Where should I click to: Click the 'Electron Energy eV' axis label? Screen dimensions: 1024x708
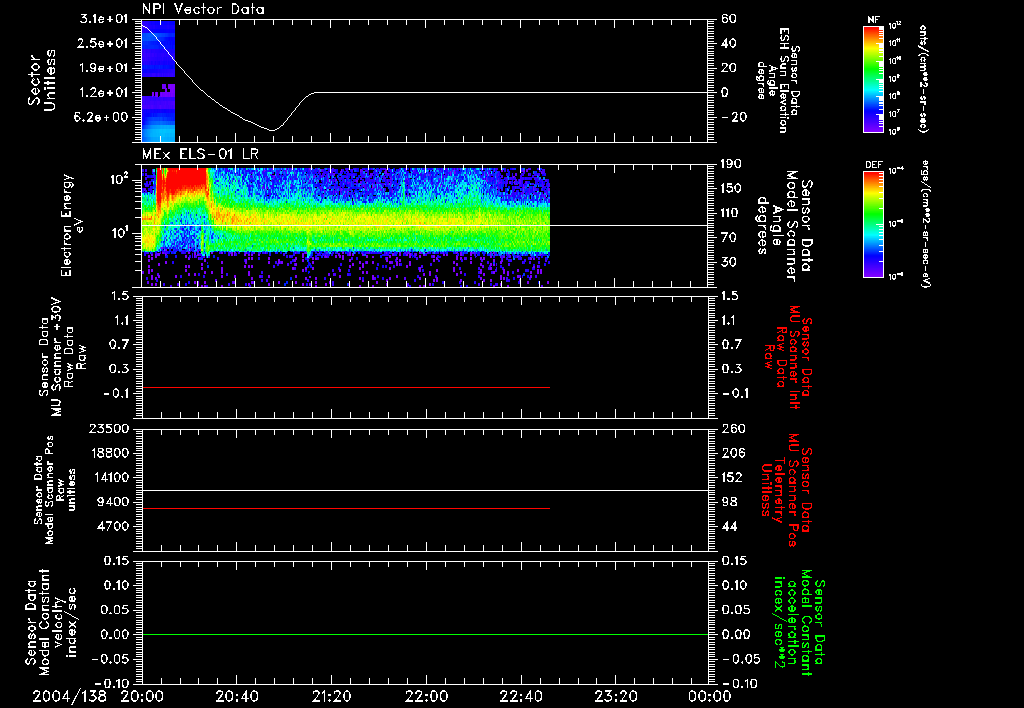click(72, 225)
